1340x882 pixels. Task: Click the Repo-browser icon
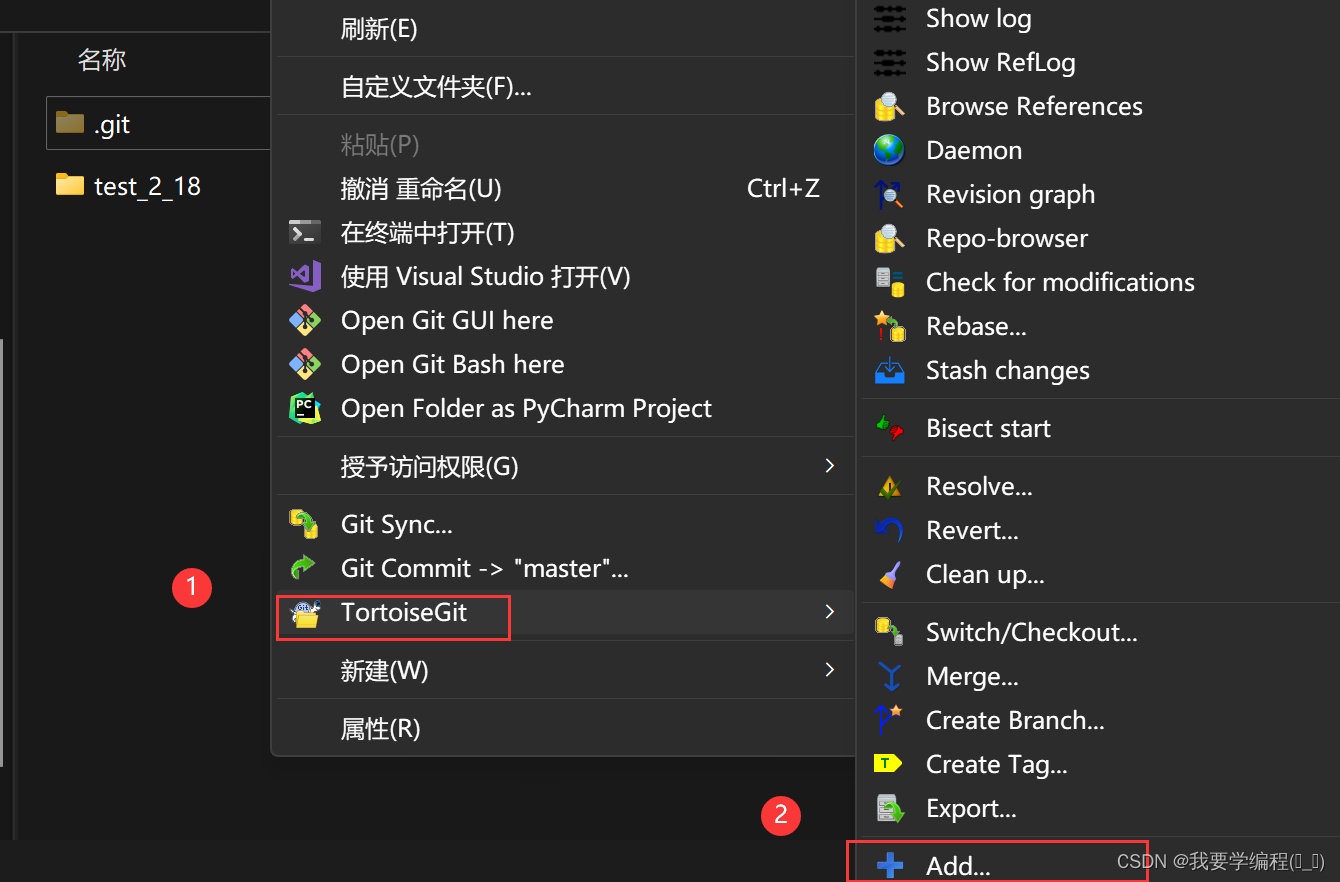(x=889, y=238)
